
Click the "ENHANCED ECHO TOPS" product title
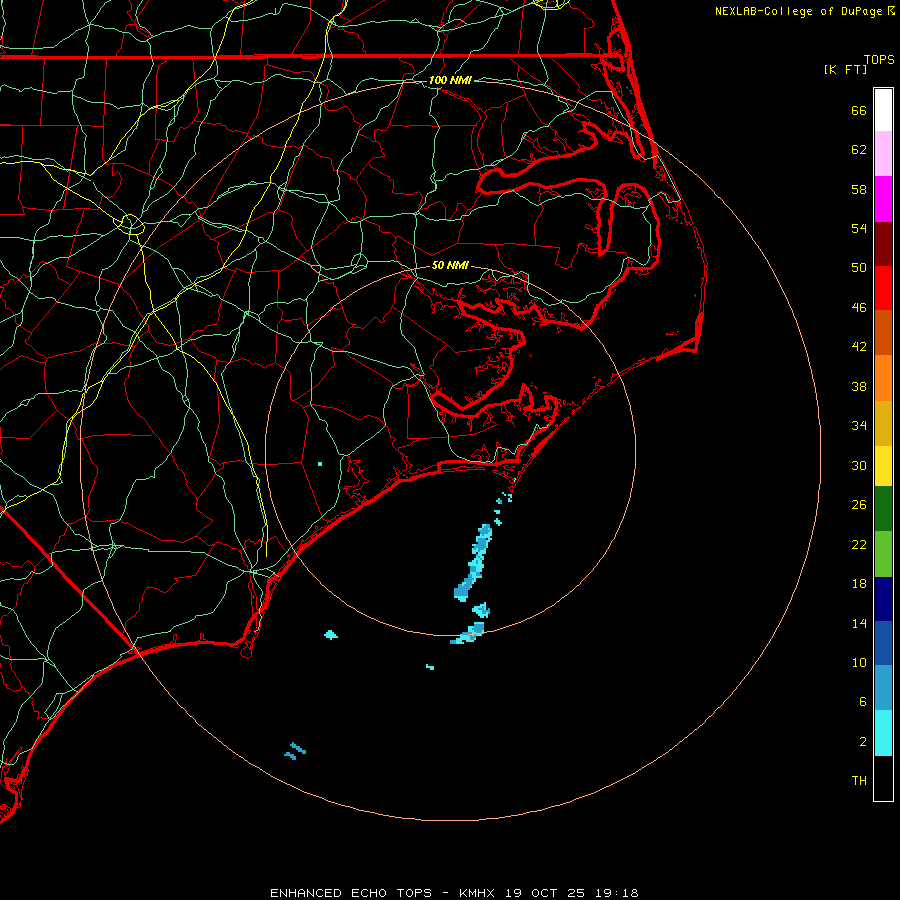coord(351,893)
